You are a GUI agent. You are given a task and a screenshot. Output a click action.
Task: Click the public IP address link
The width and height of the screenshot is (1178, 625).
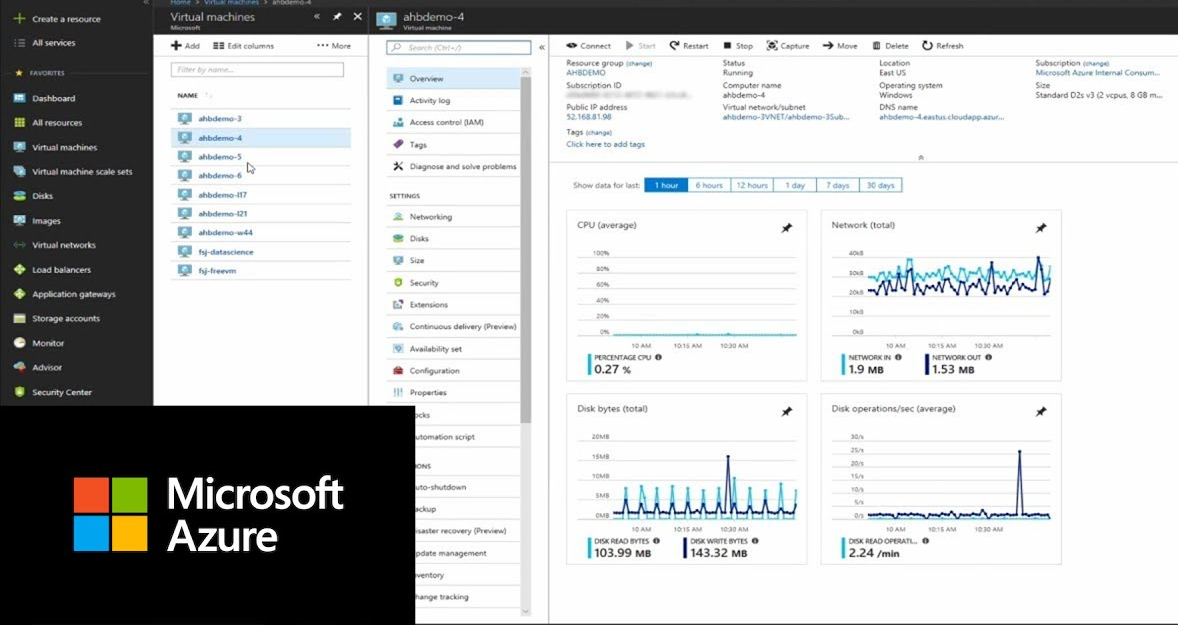click(x=589, y=117)
